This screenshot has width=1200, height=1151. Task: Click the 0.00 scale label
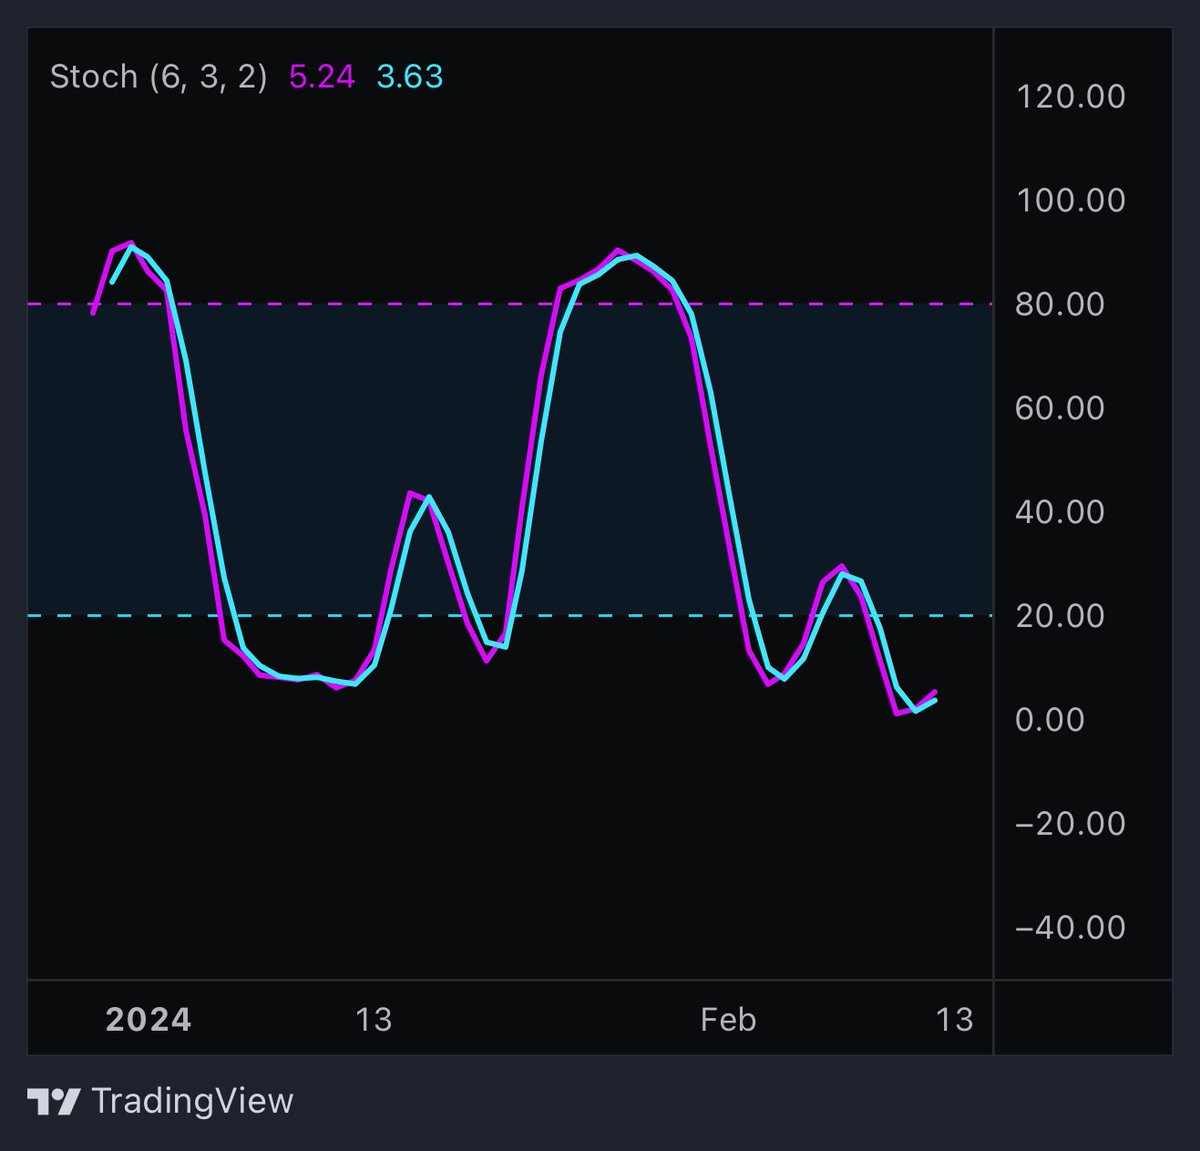click(x=1050, y=720)
